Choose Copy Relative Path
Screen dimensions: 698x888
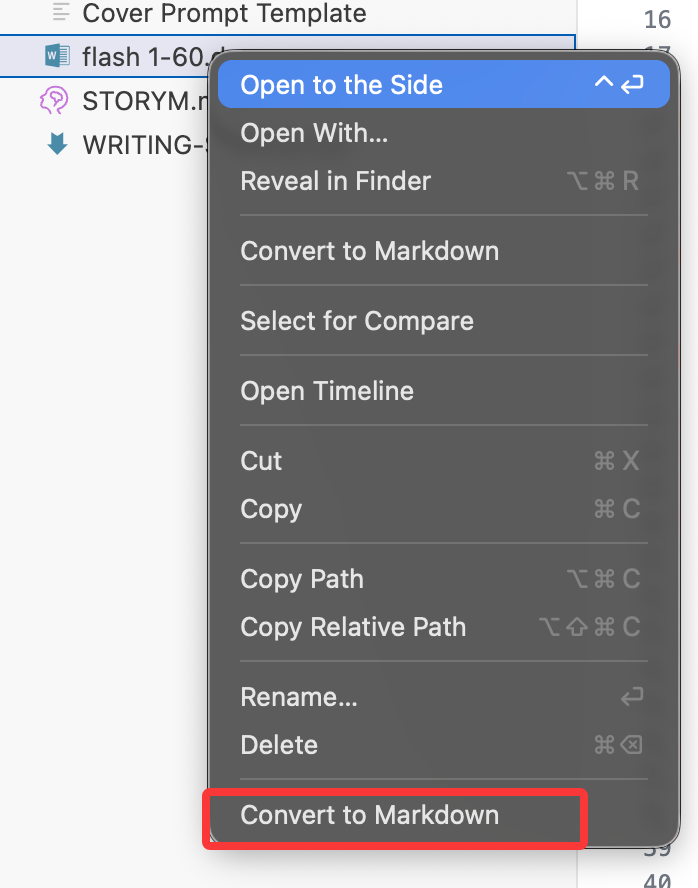pyautogui.click(x=444, y=627)
